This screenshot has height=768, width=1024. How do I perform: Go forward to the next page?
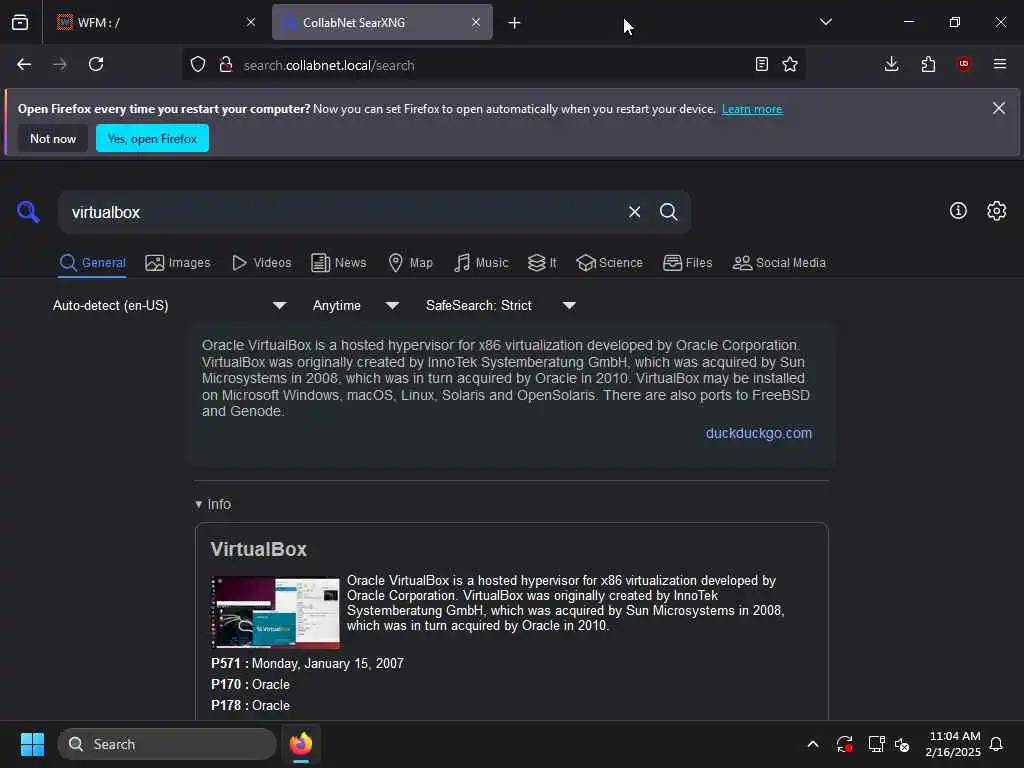60,64
